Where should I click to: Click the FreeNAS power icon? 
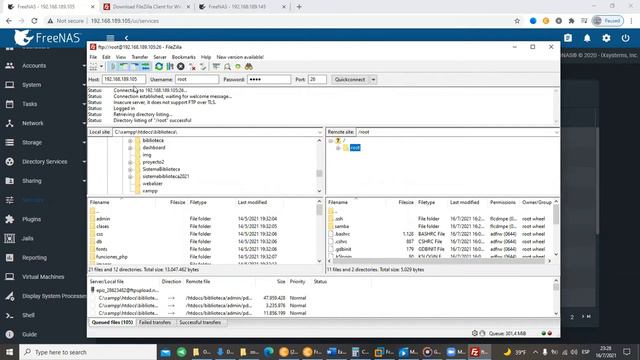[625, 38]
